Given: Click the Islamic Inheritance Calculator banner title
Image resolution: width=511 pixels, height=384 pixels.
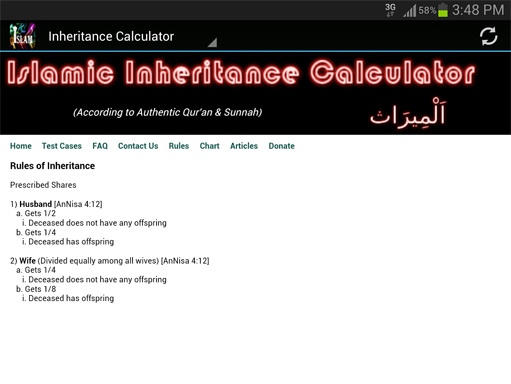Looking at the screenshot, I should [241, 73].
